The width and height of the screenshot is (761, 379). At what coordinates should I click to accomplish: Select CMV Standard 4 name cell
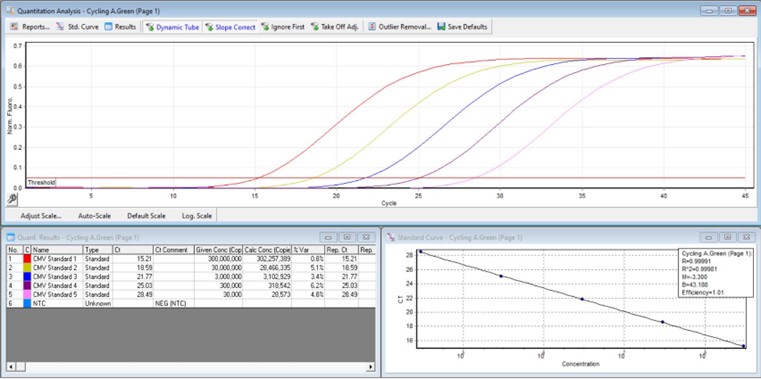[x=57, y=285]
